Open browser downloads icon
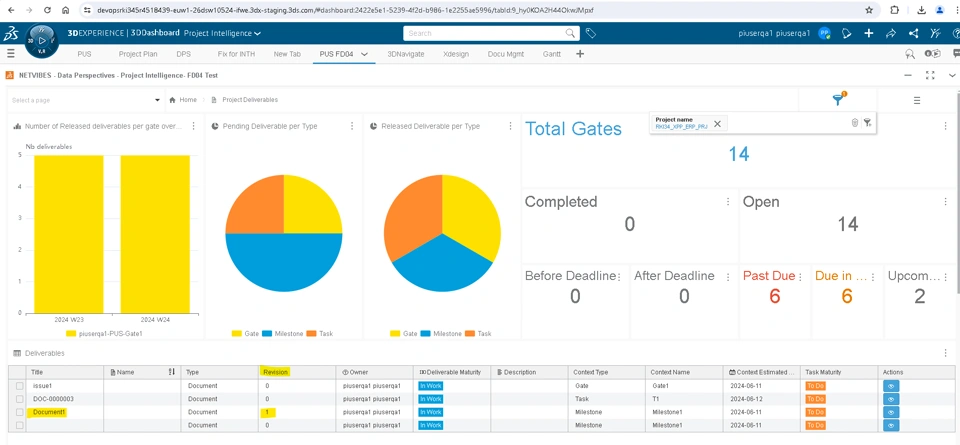 [921, 10]
